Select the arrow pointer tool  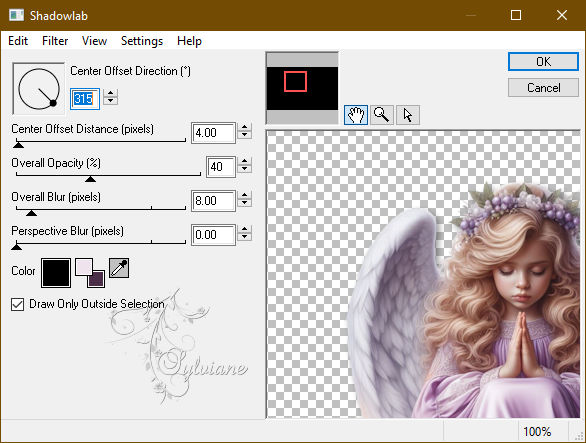click(x=408, y=114)
